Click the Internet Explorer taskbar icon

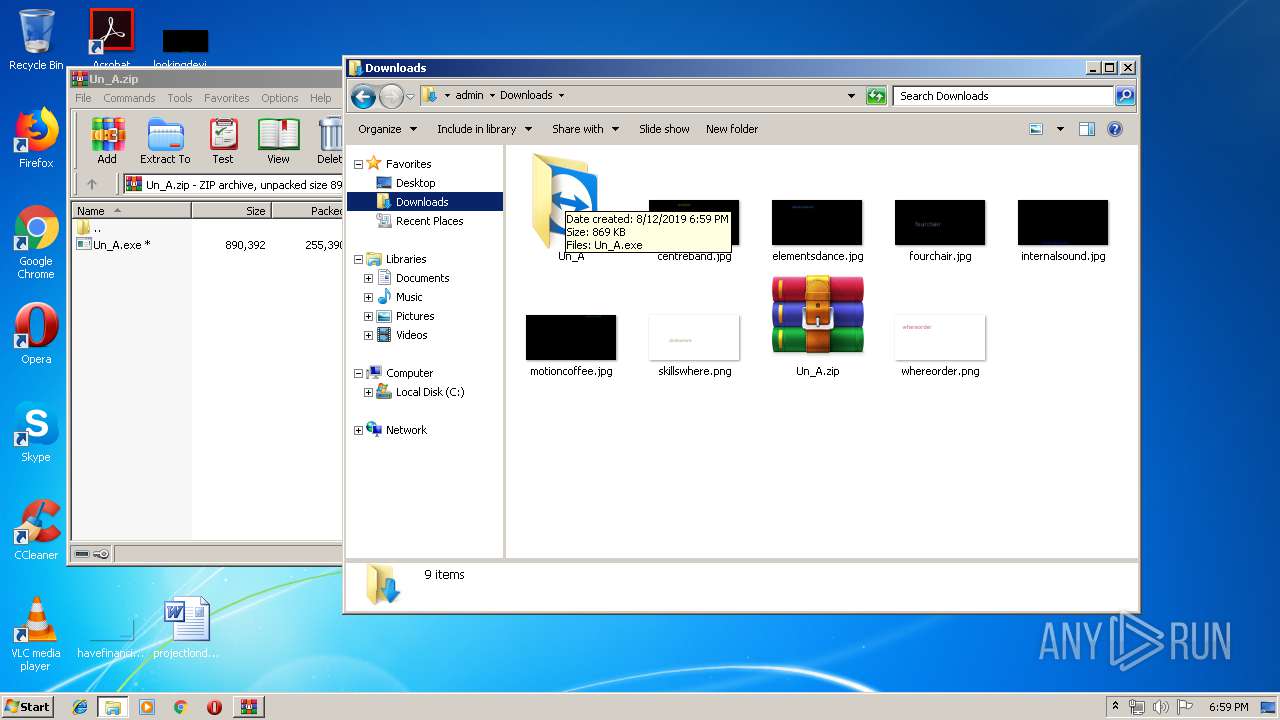[80, 707]
